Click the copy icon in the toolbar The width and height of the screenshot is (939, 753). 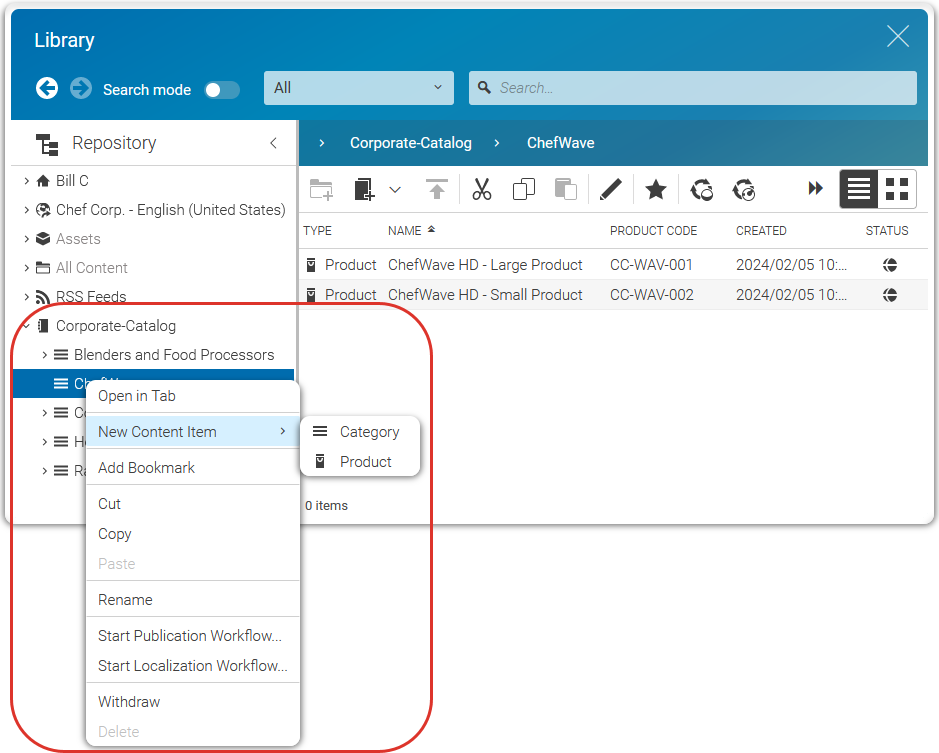tap(523, 189)
